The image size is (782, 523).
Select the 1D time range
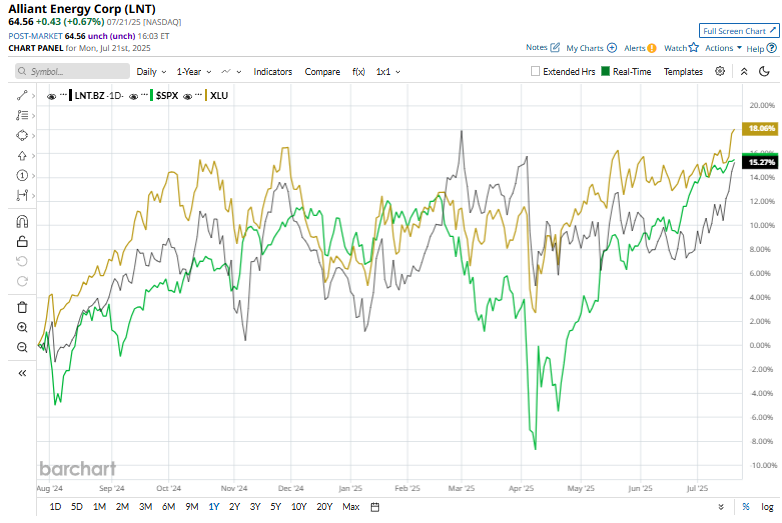pos(55,507)
